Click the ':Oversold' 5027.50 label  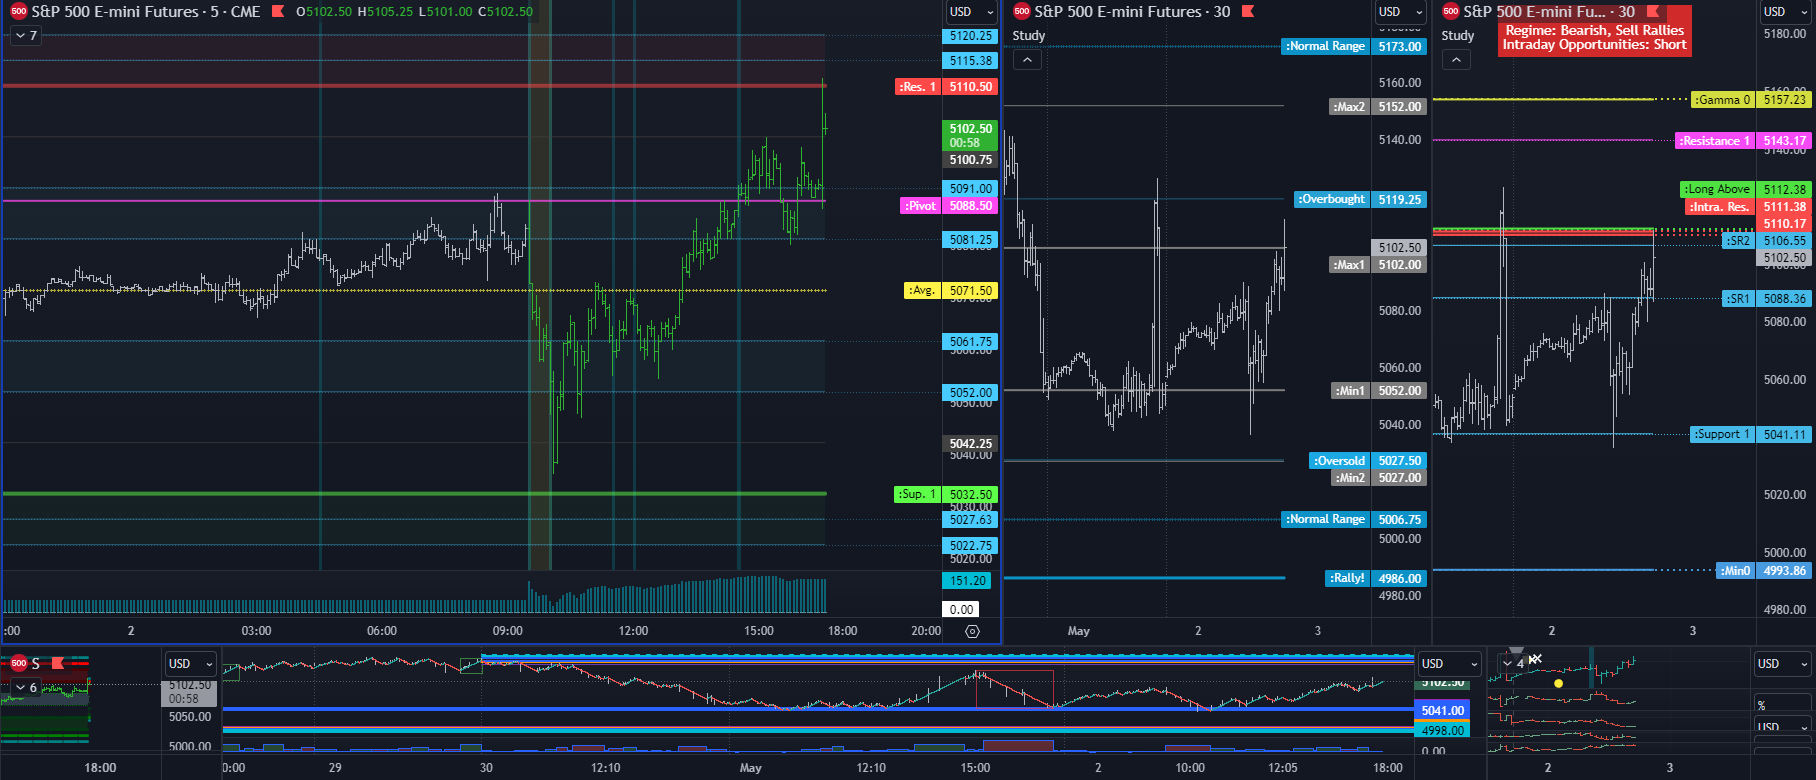pyautogui.click(x=1368, y=461)
